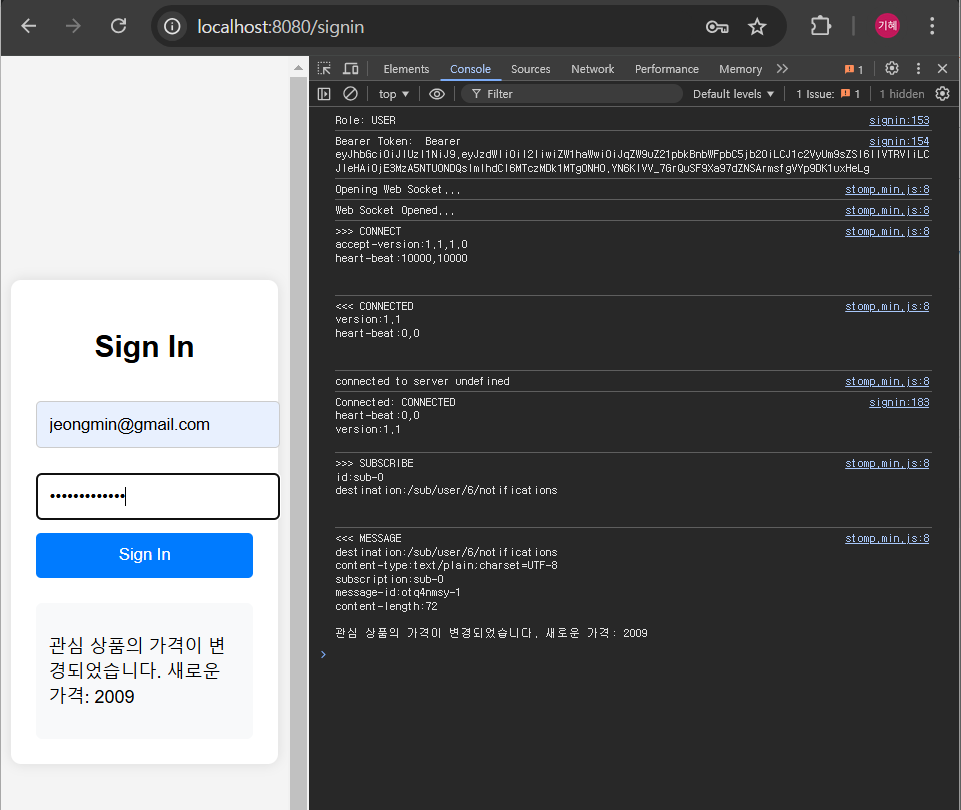Open the profile avatar menu
Viewport: 961px width, 810px height.
coord(887,26)
